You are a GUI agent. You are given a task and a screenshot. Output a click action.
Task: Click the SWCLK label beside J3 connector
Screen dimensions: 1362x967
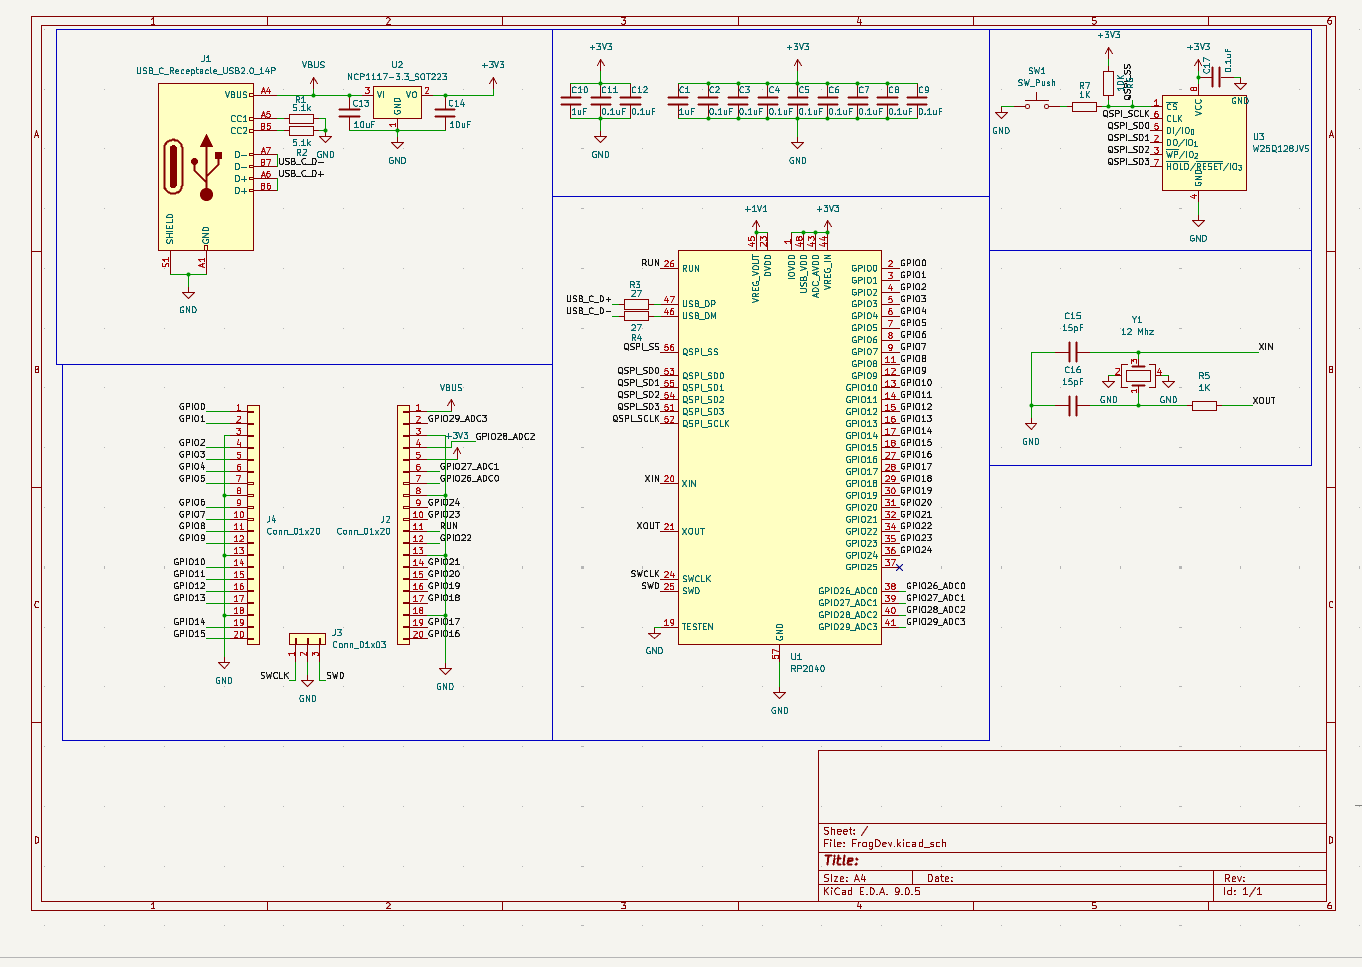coord(273,676)
